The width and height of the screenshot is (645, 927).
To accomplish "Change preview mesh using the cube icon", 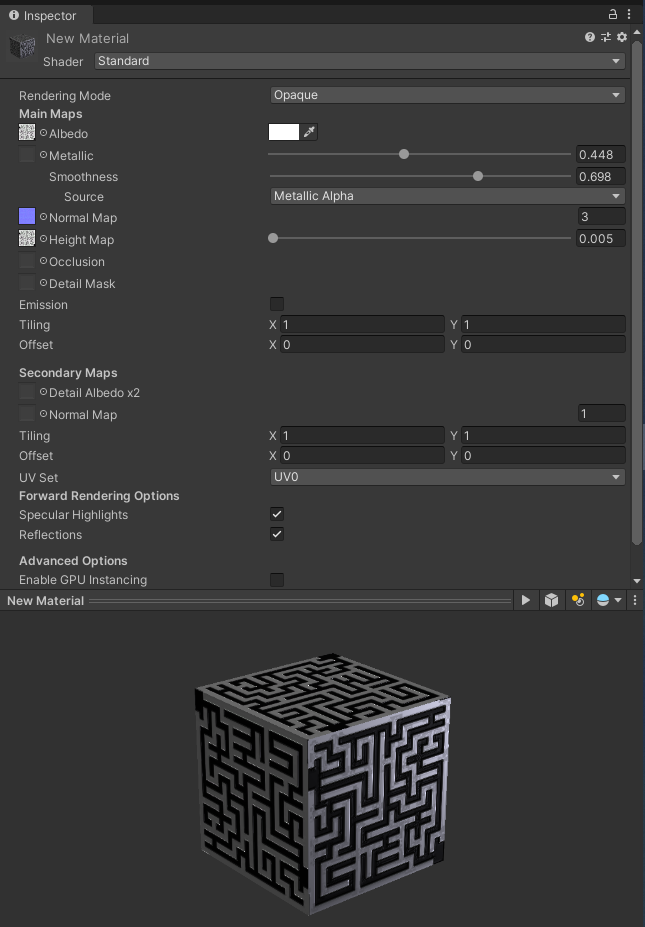I will pyautogui.click(x=551, y=600).
